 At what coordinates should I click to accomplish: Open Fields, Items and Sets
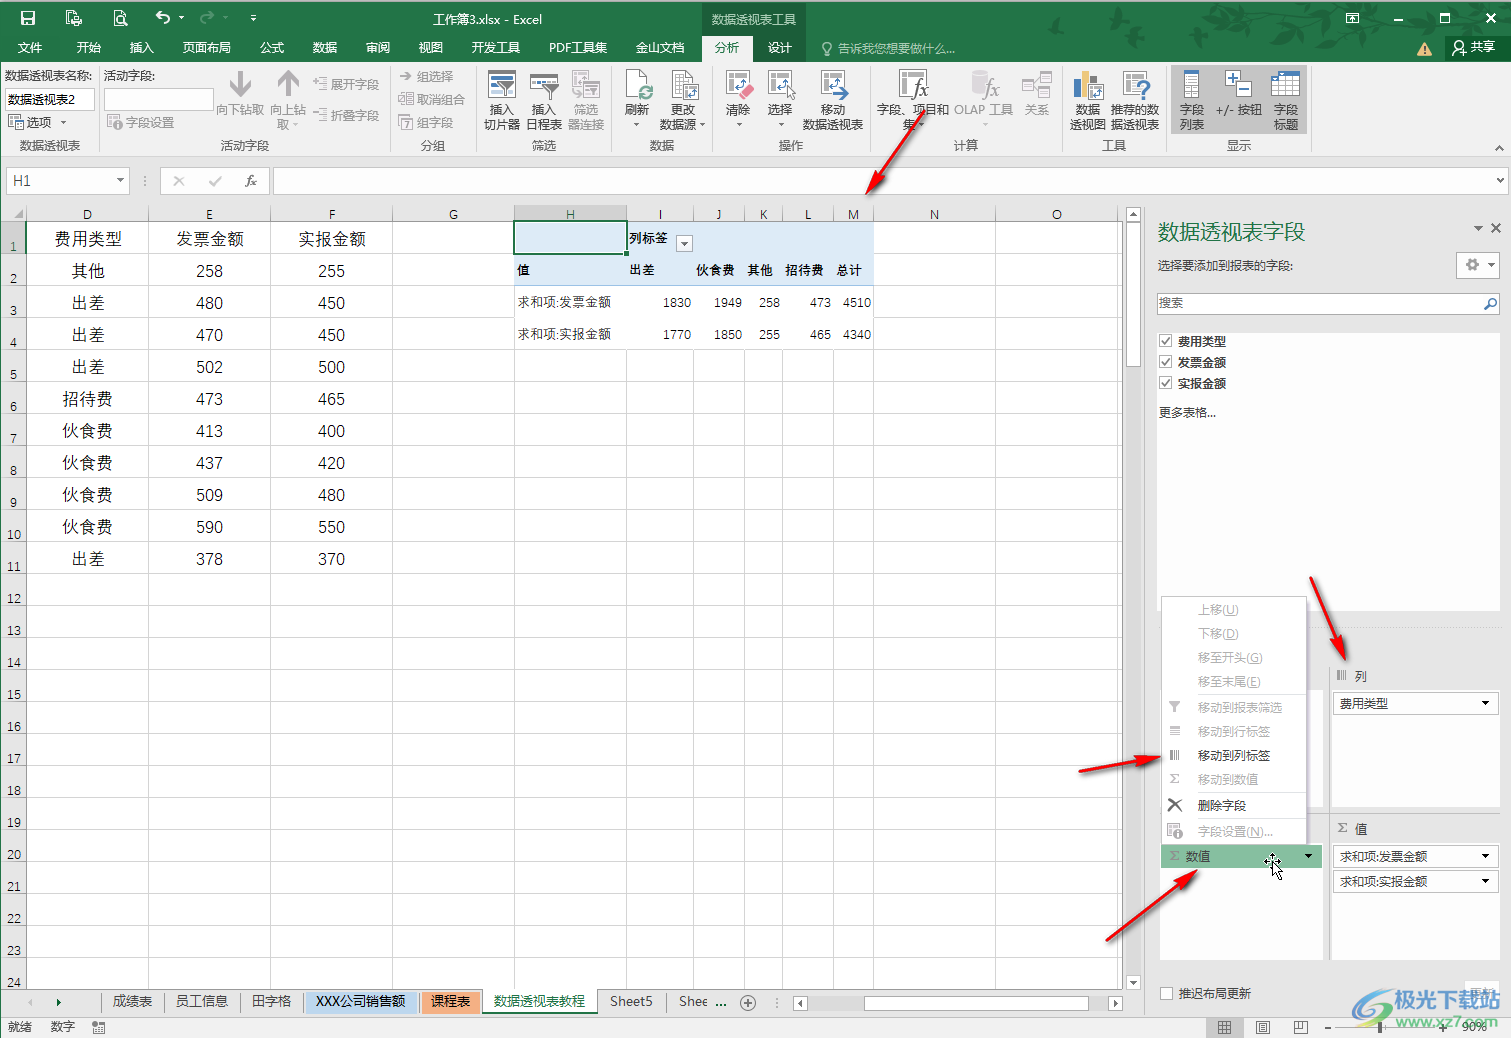[x=912, y=100]
